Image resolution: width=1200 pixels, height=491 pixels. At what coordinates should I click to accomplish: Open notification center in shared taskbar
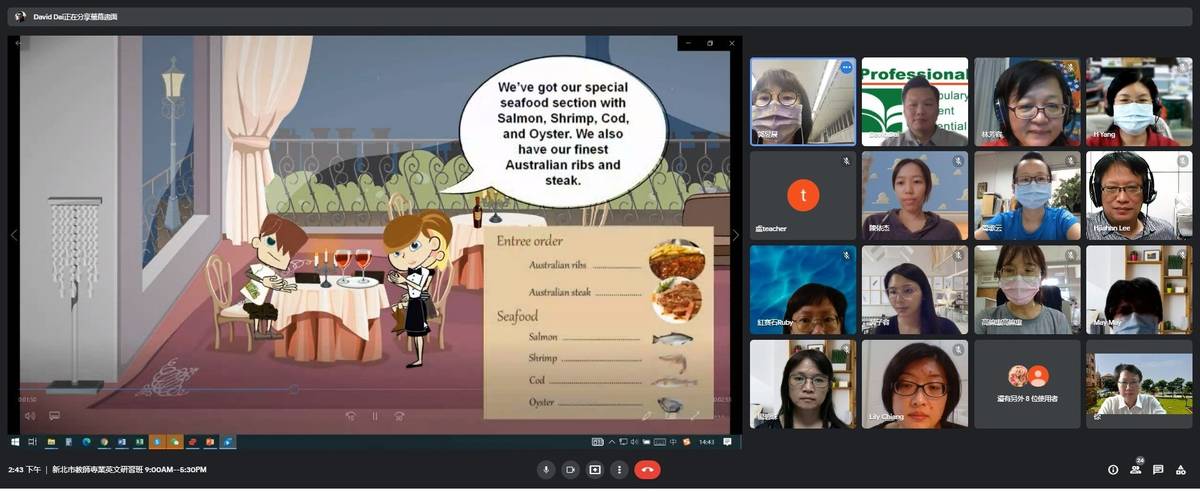point(728,441)
